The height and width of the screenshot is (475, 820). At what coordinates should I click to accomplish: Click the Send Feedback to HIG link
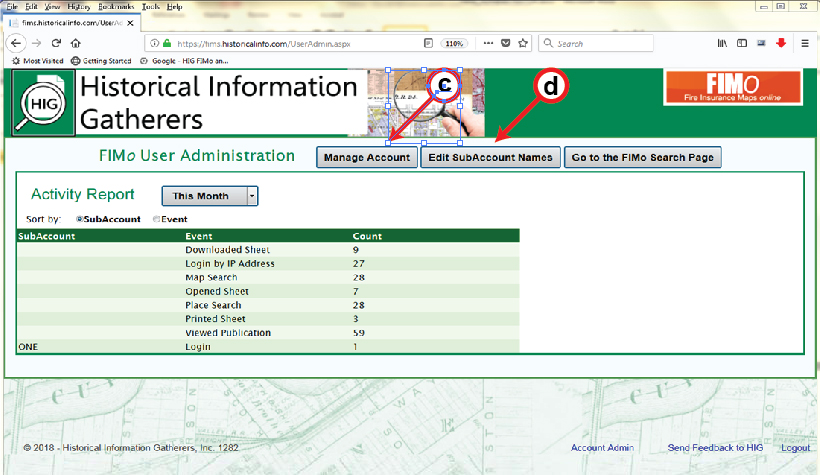click(715, 448)
